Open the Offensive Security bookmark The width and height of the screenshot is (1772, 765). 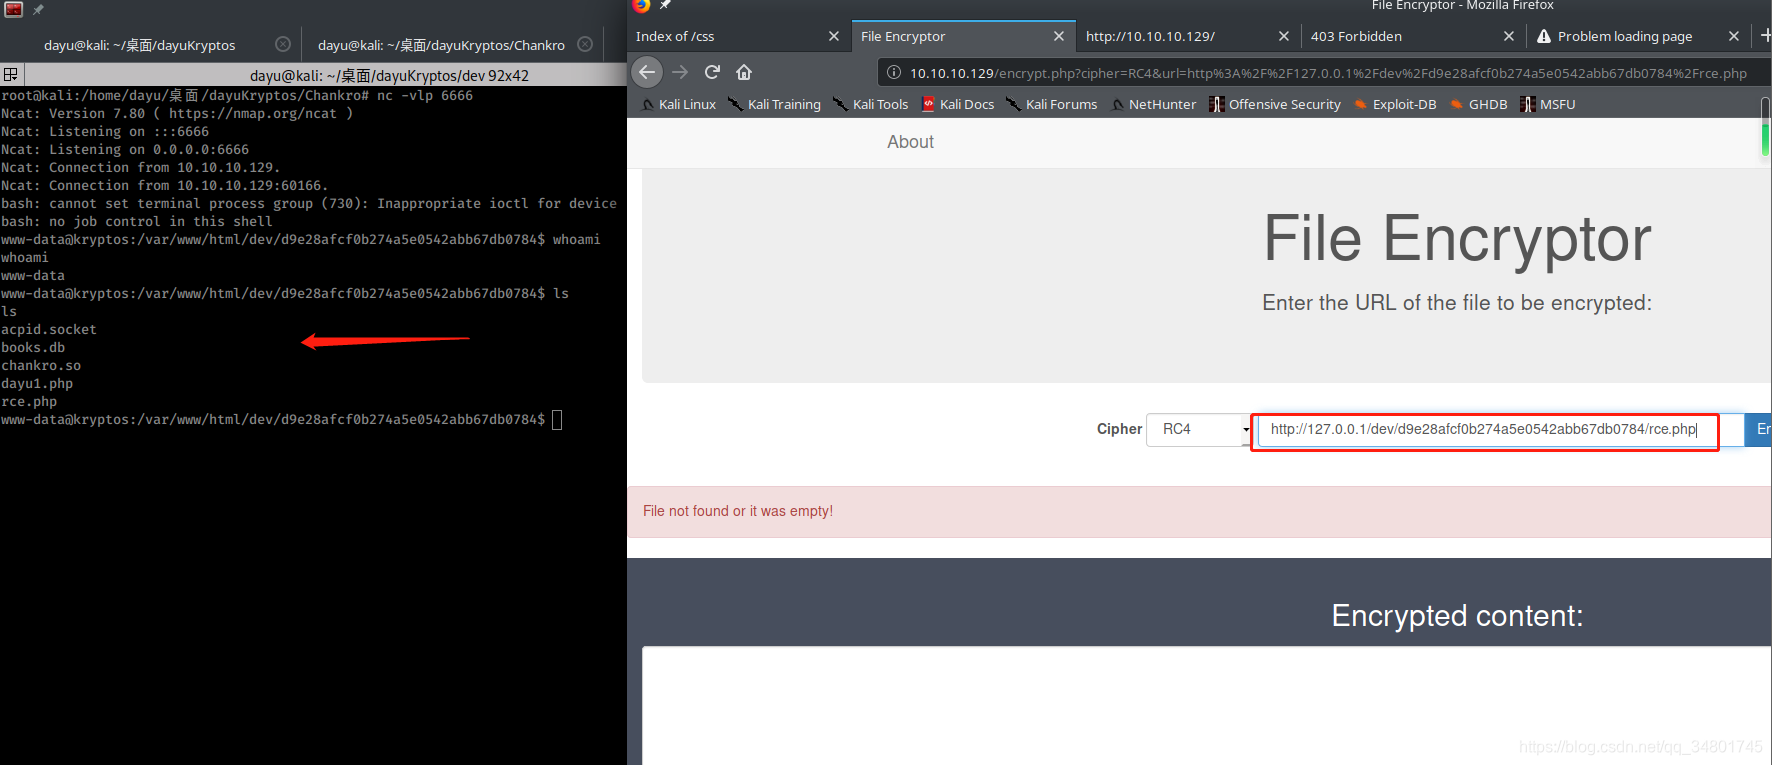[1275, 104]
